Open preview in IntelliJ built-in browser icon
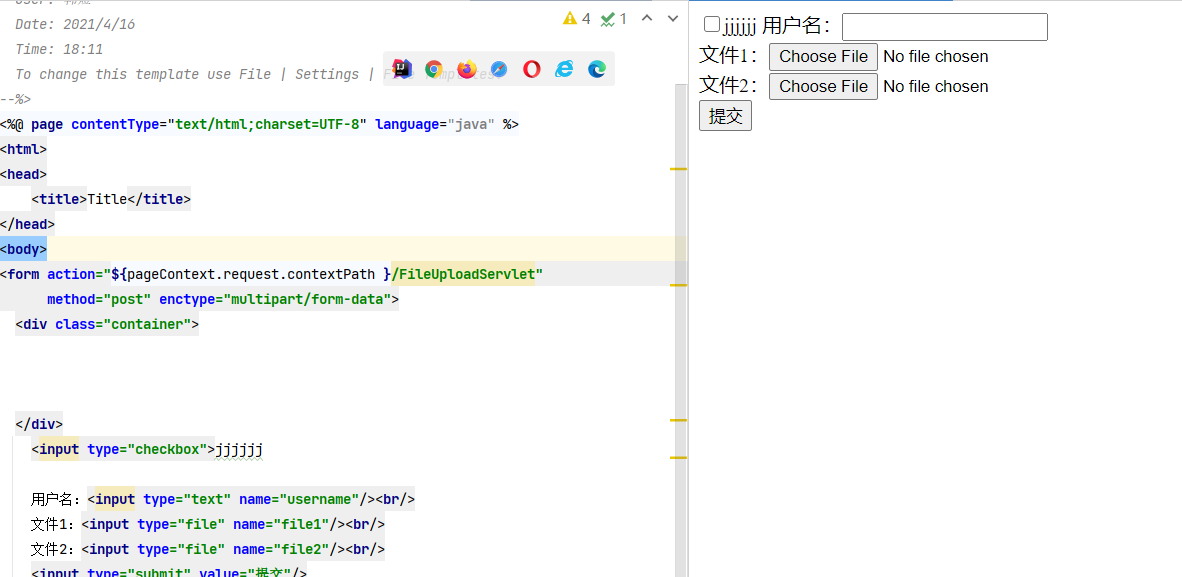 (x=402, y=69)
